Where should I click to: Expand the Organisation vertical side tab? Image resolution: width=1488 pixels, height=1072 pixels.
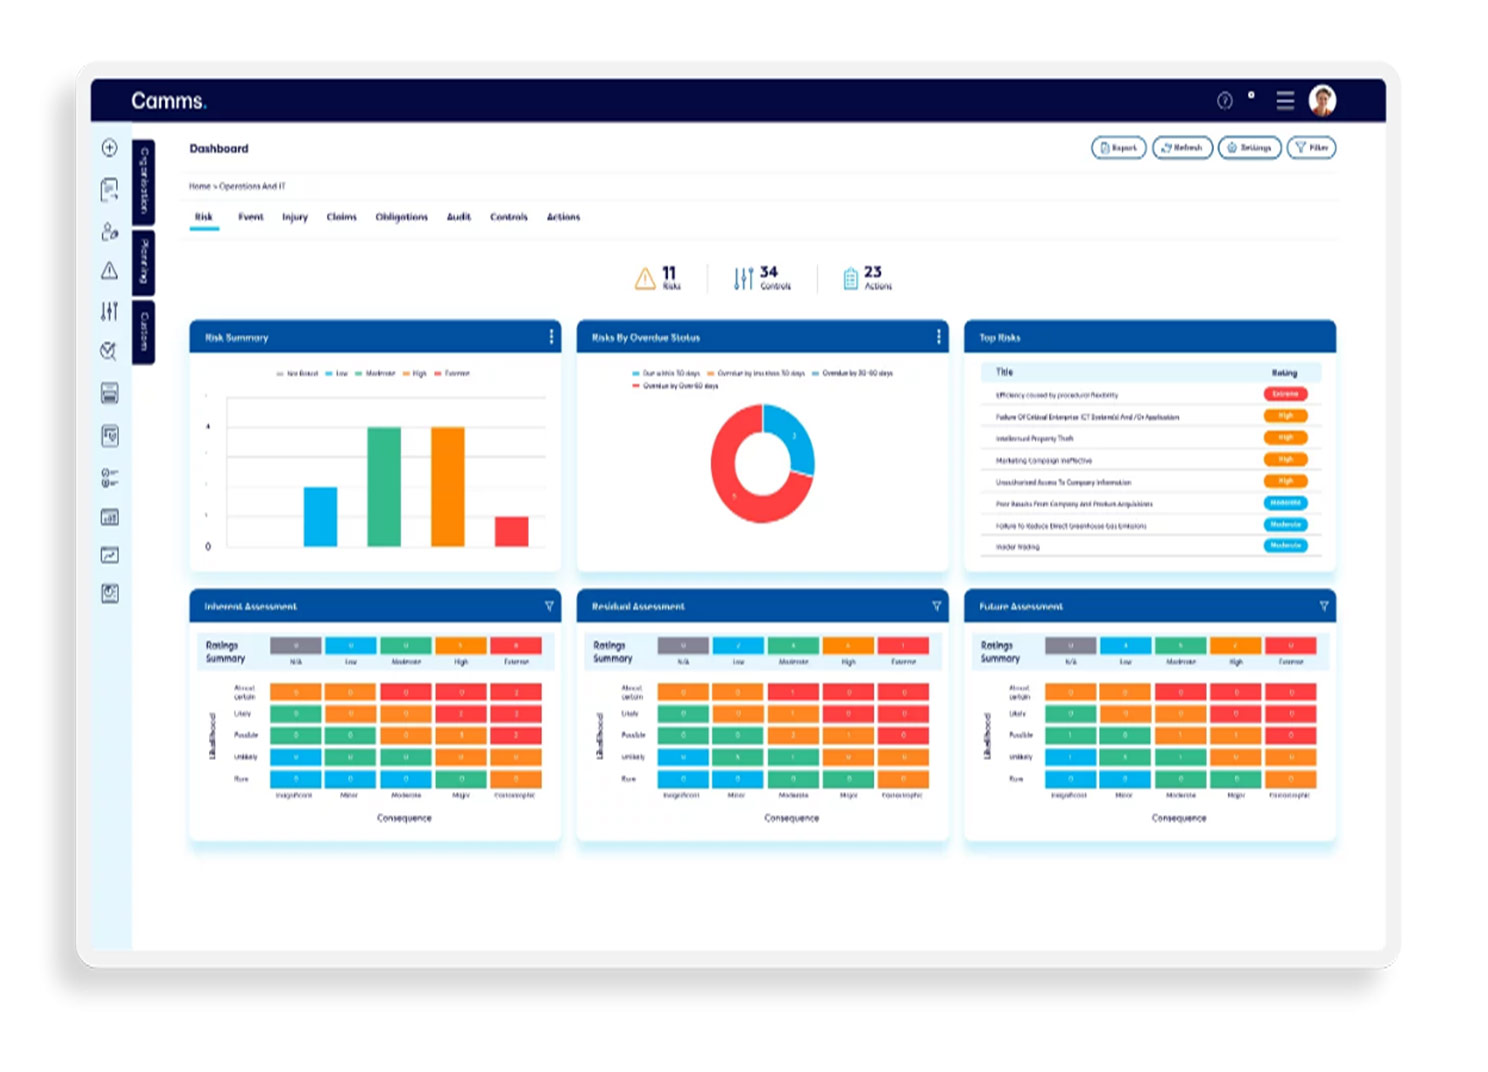(143, 182)
